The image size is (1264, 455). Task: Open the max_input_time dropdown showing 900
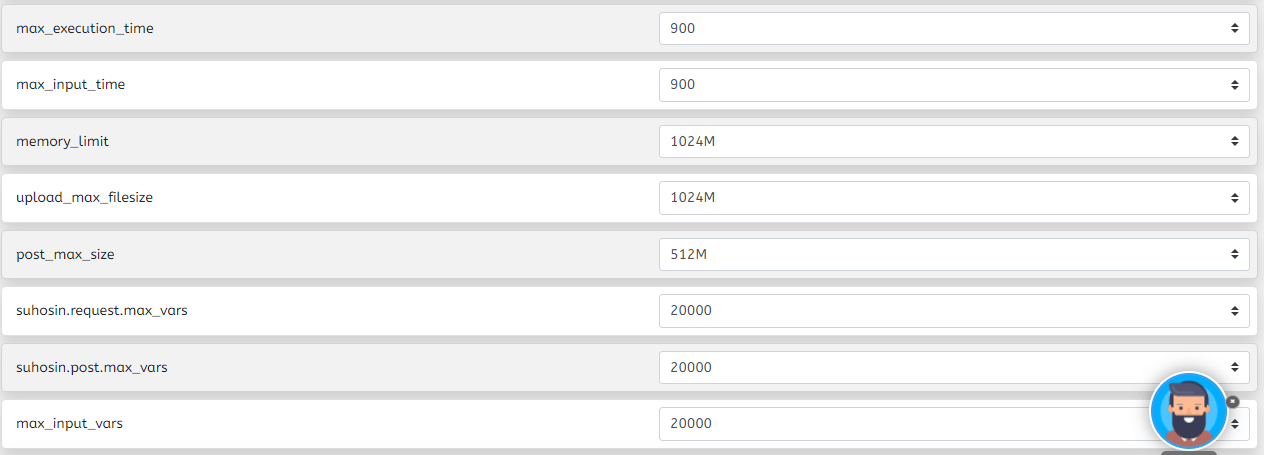pos(954,85)
